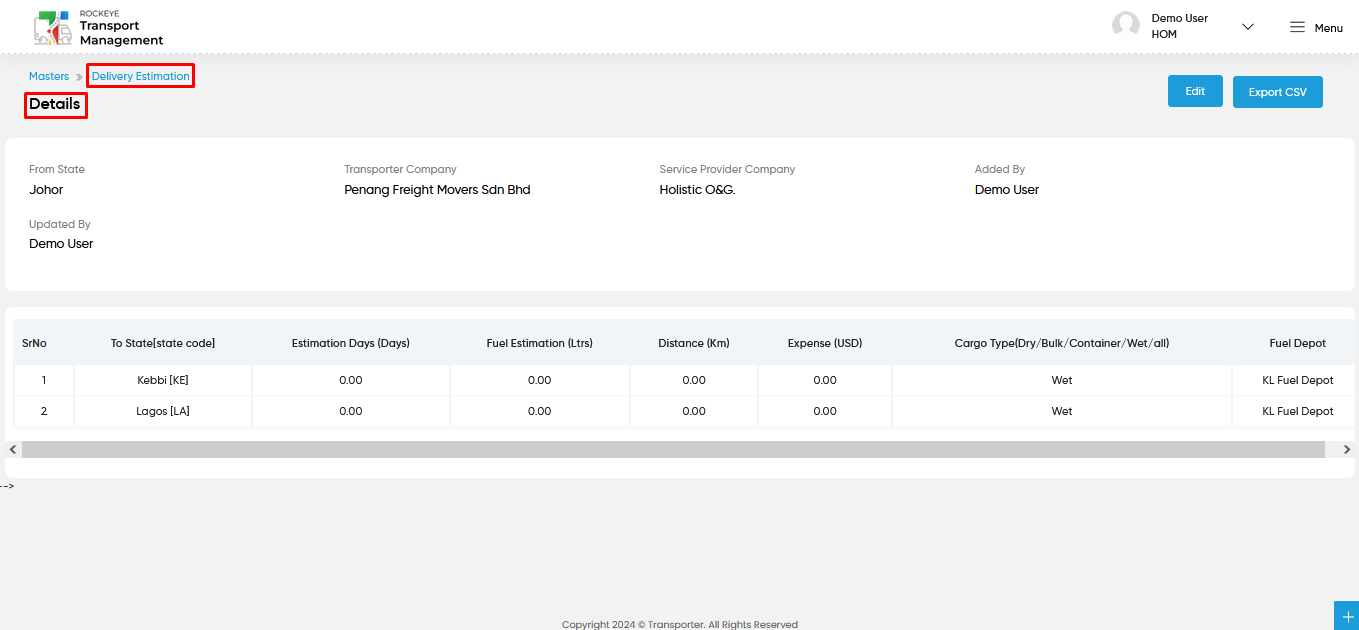Viewport: 1359px width, 630px height.
Task: Click the HOM label under user name
Action: 1164,34
